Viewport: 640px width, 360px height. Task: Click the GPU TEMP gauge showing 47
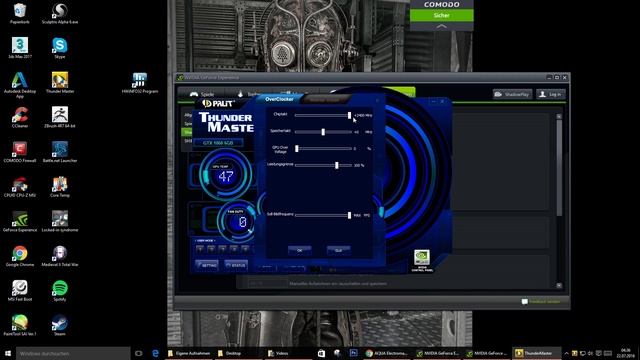coord(225,175)
